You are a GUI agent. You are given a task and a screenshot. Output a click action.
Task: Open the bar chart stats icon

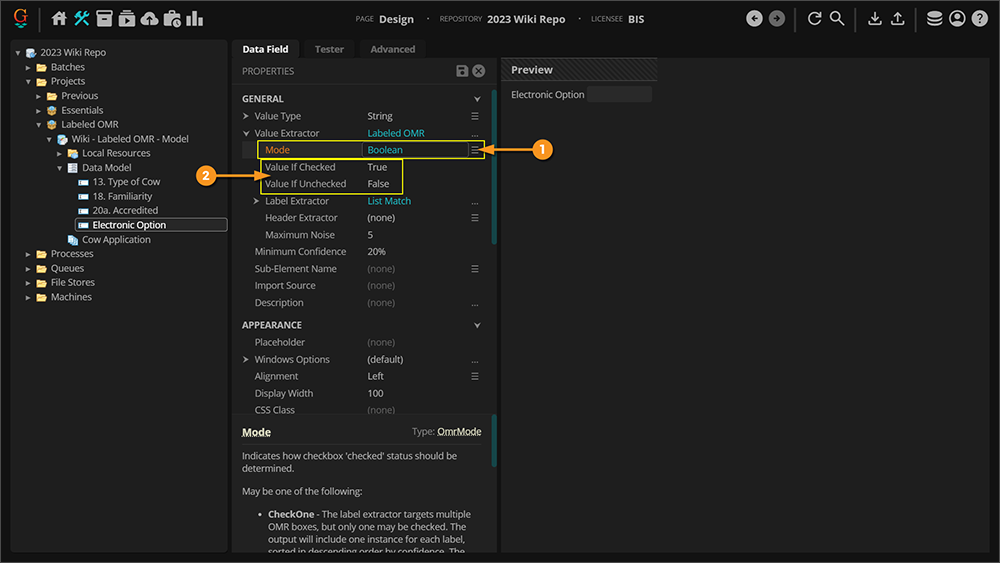[195, 18]
